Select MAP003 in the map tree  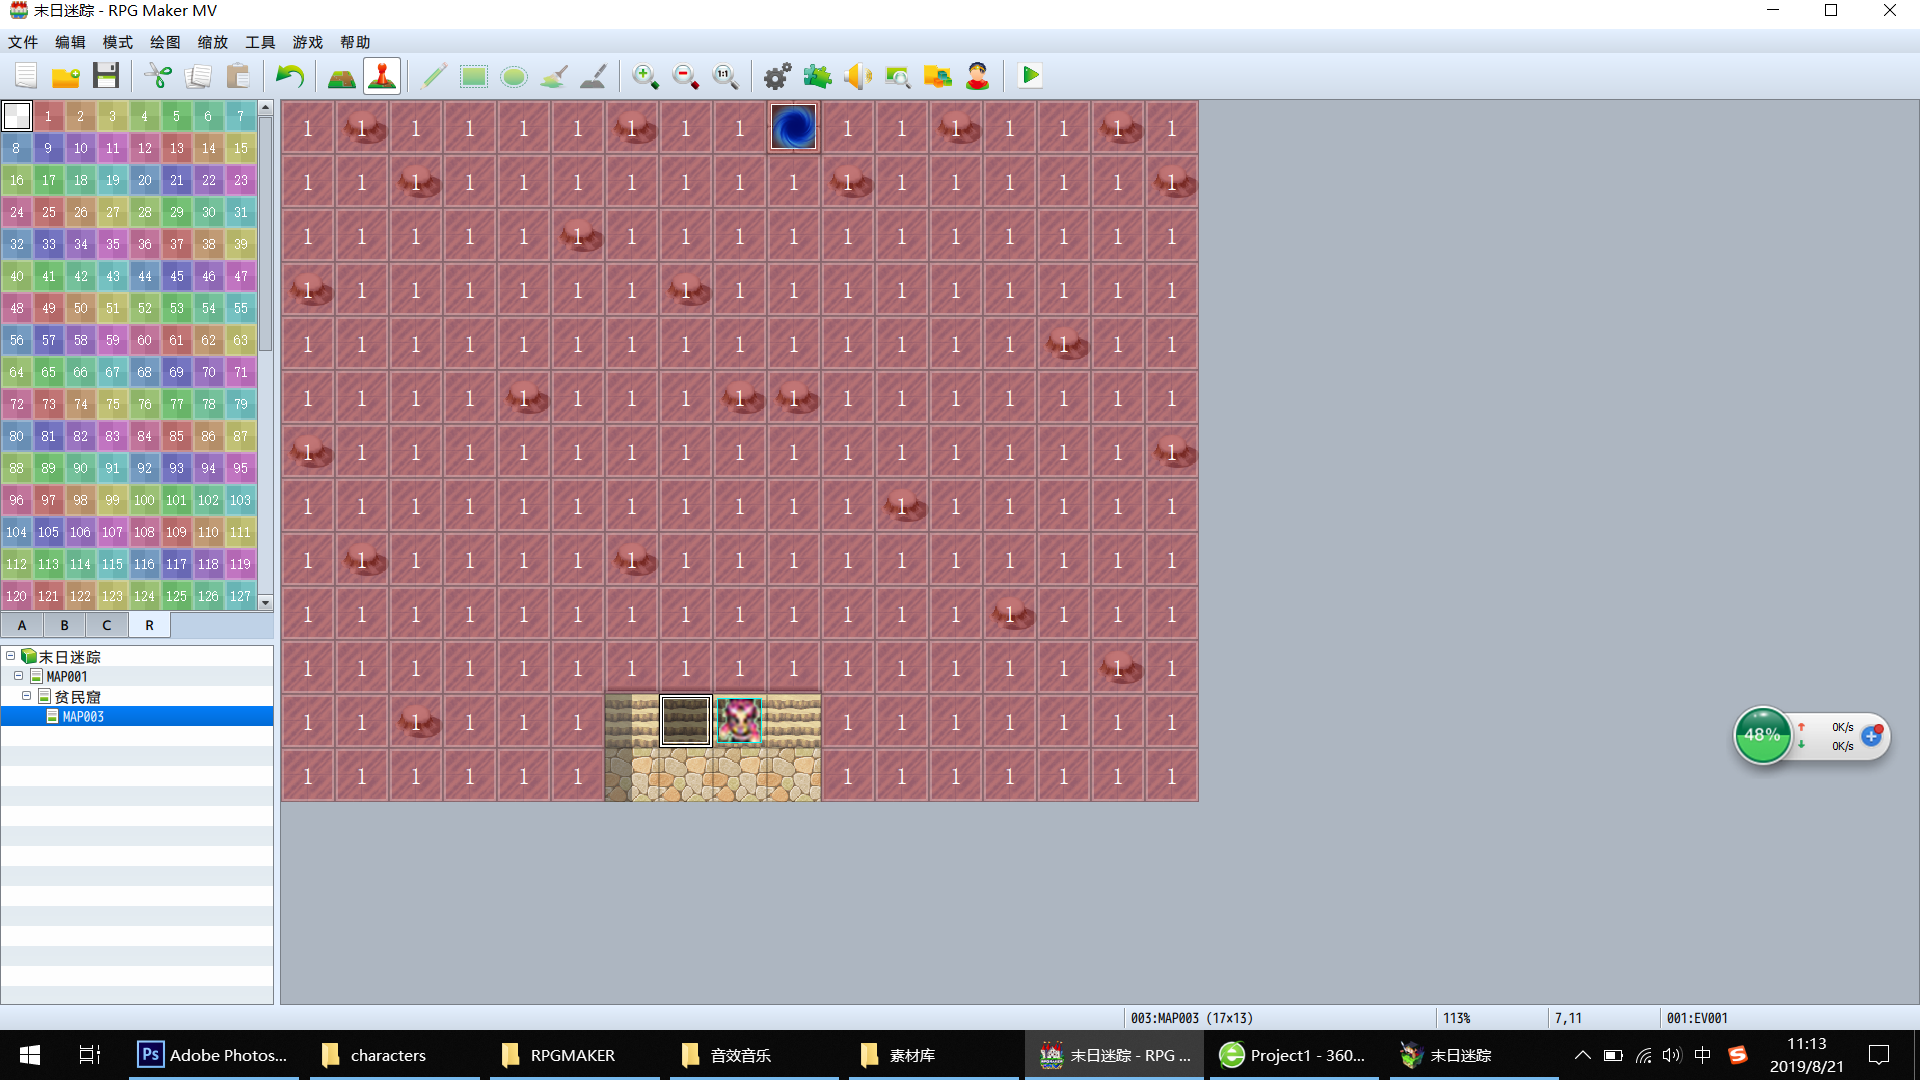pyautogui.click(x=83, y=717)
